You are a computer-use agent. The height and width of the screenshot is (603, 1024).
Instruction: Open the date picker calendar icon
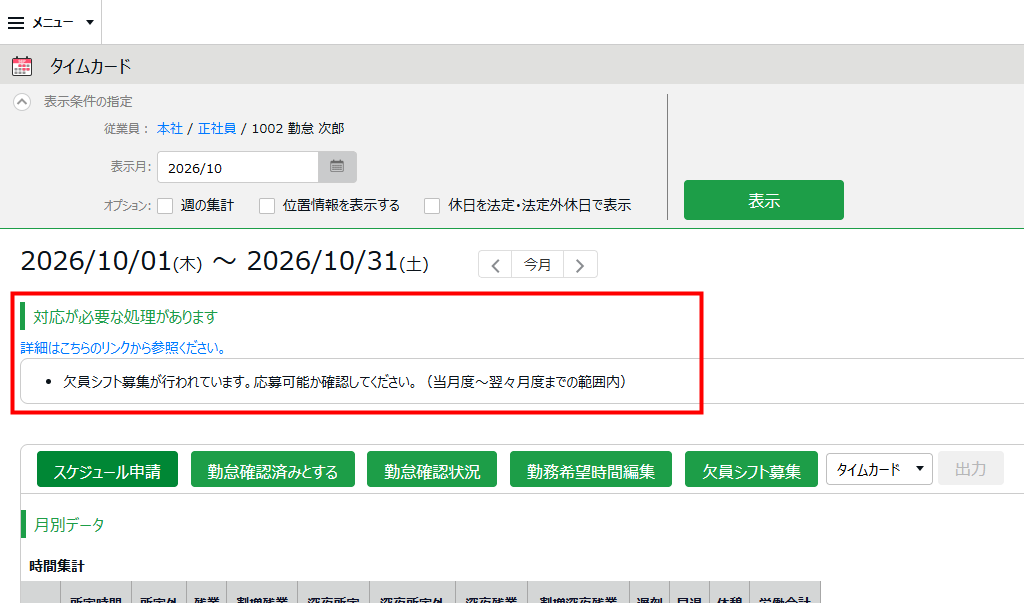pyautogui.click(x=337, y=167)
